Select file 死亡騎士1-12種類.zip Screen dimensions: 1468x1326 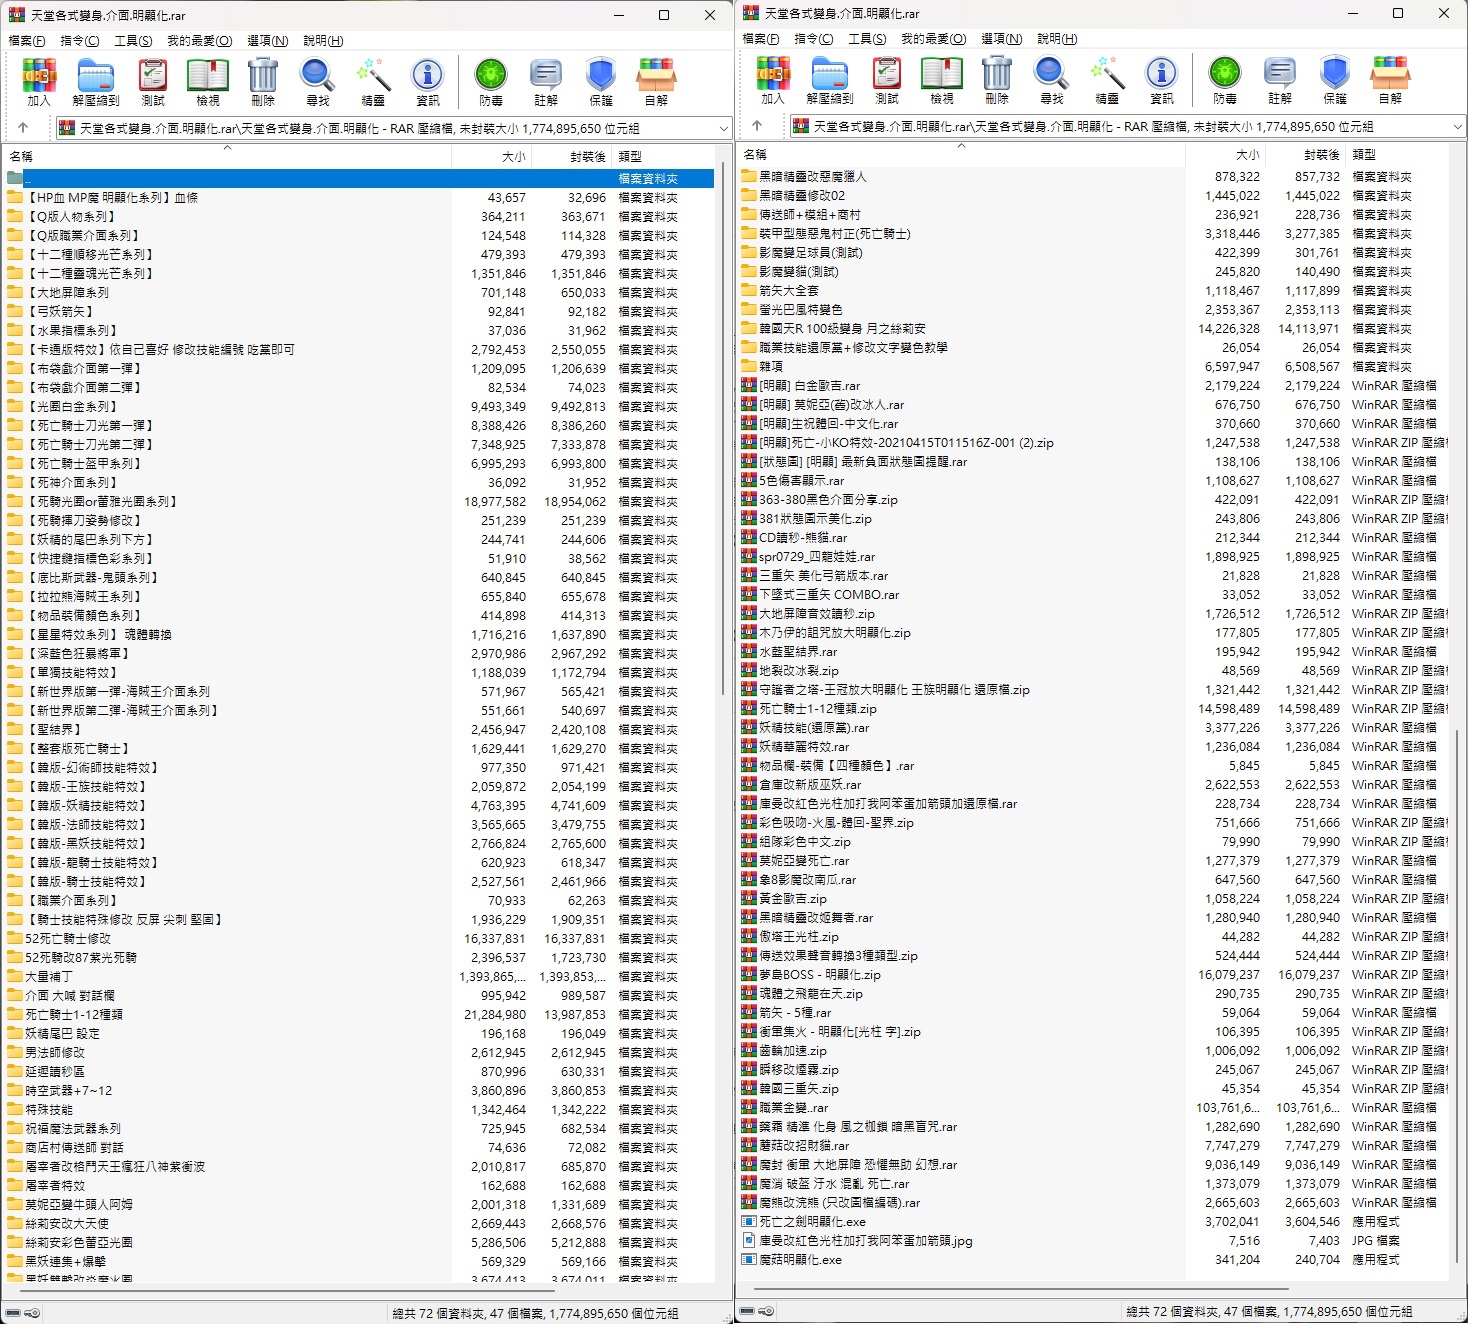[x=1093, y=709]
